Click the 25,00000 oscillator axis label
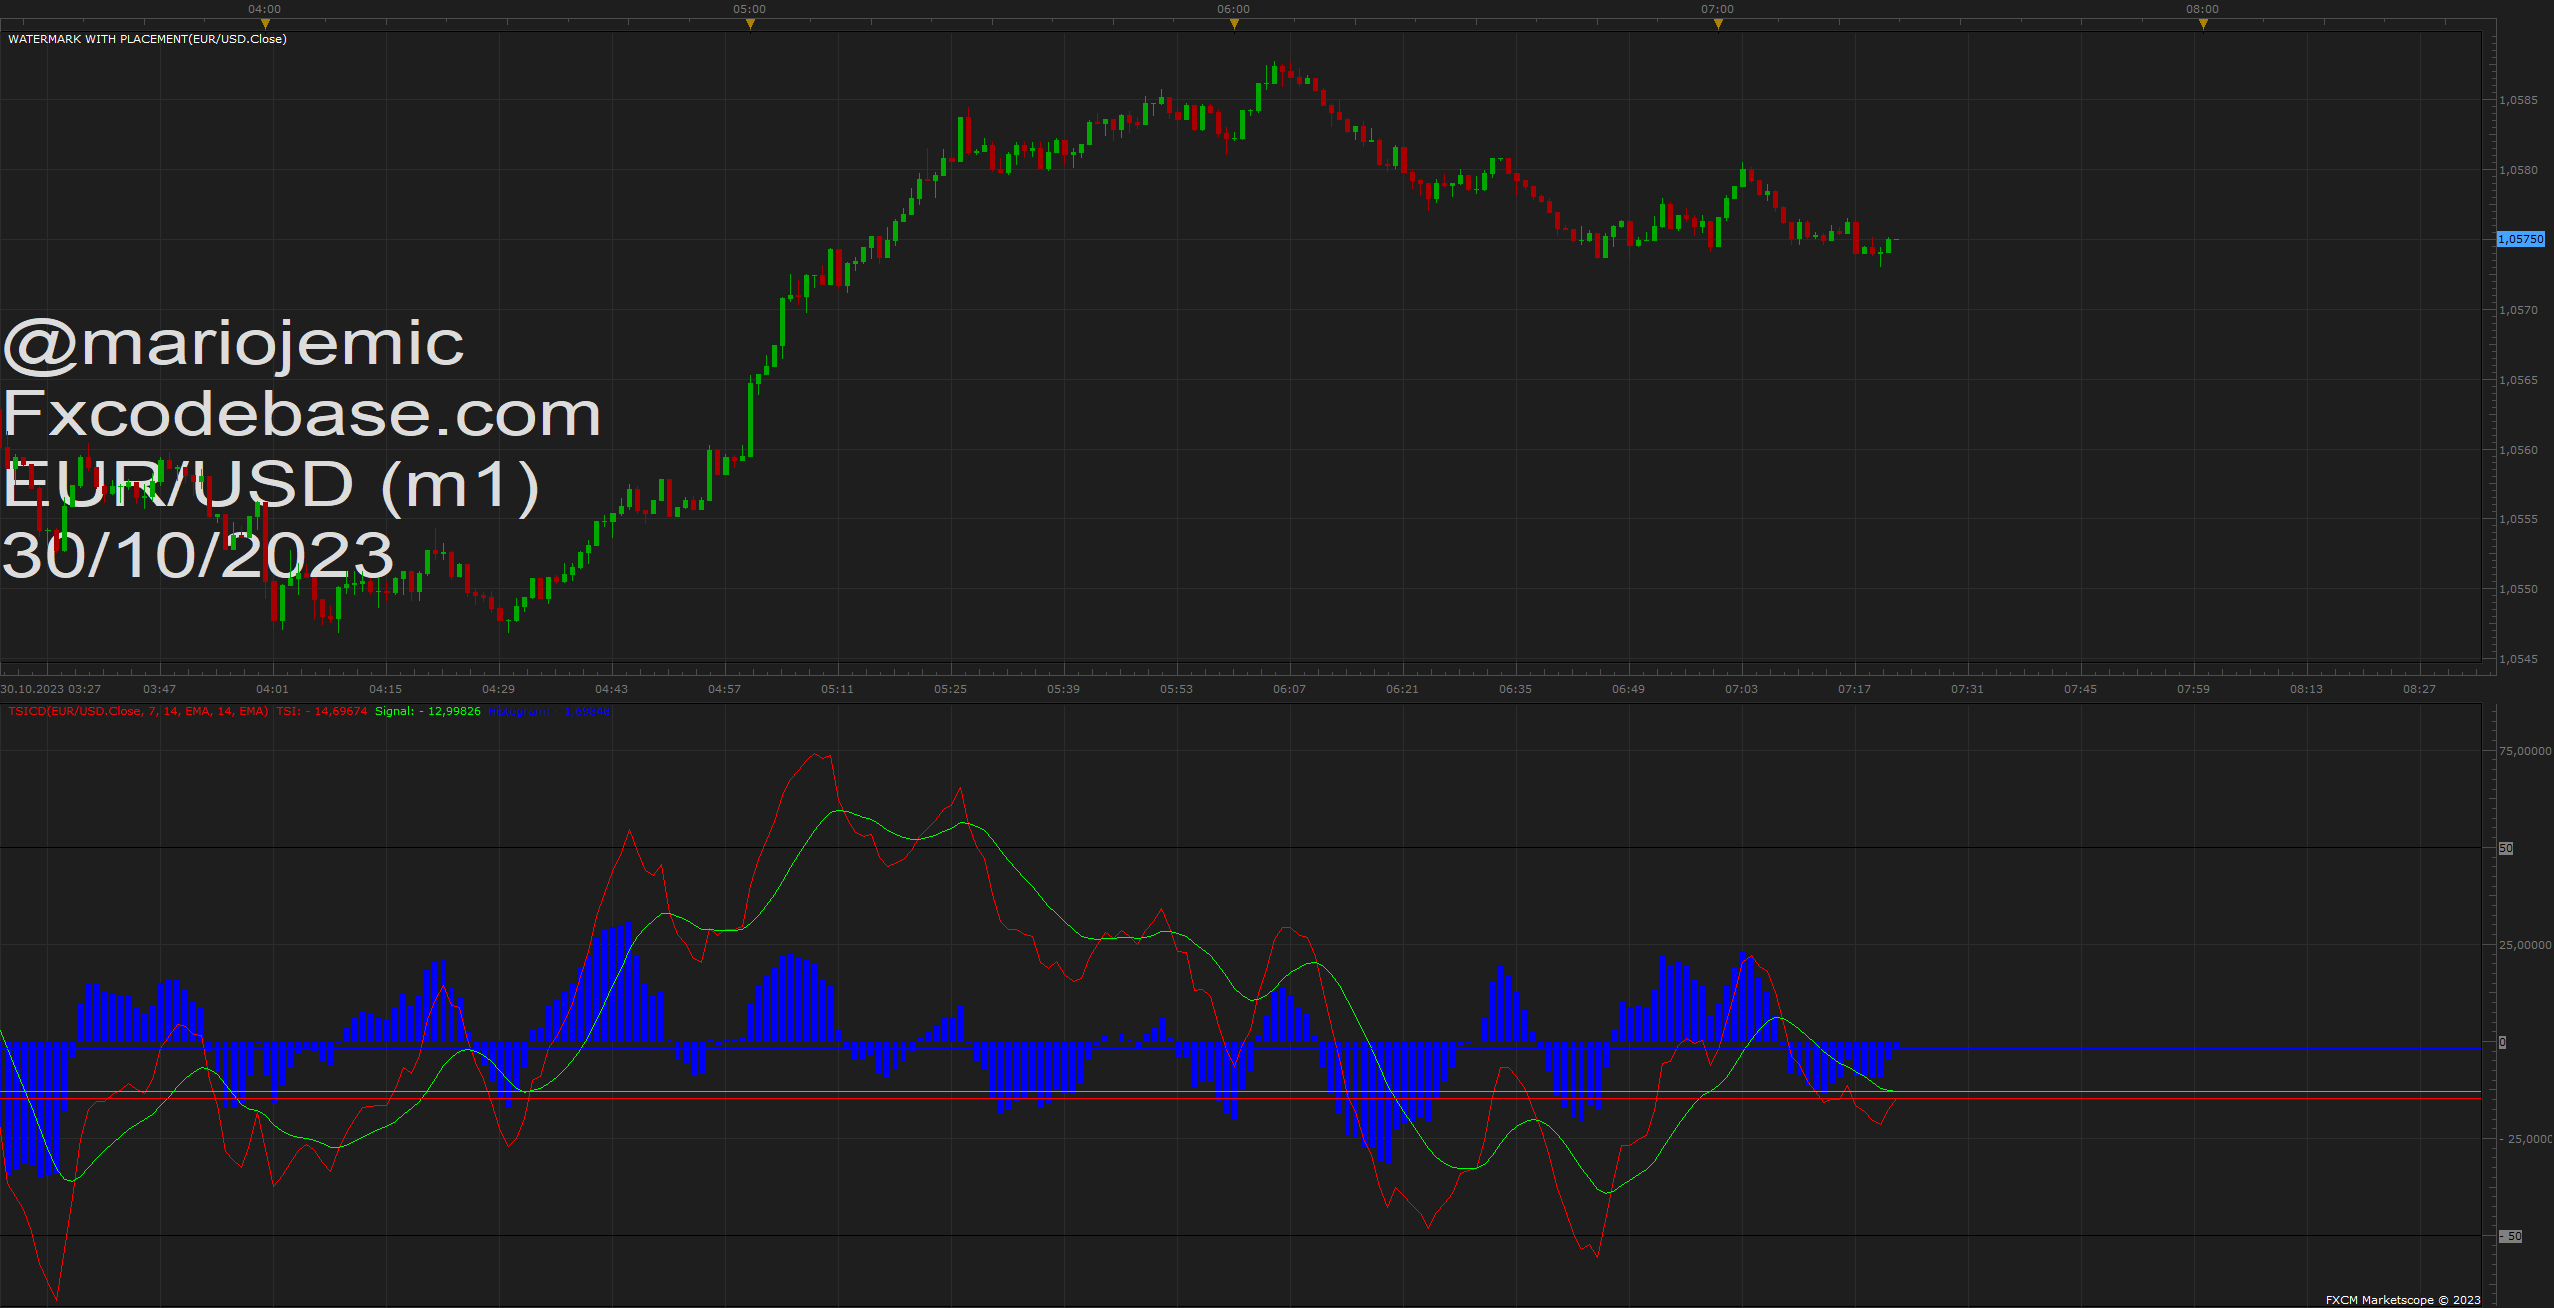 [2525, 945]
